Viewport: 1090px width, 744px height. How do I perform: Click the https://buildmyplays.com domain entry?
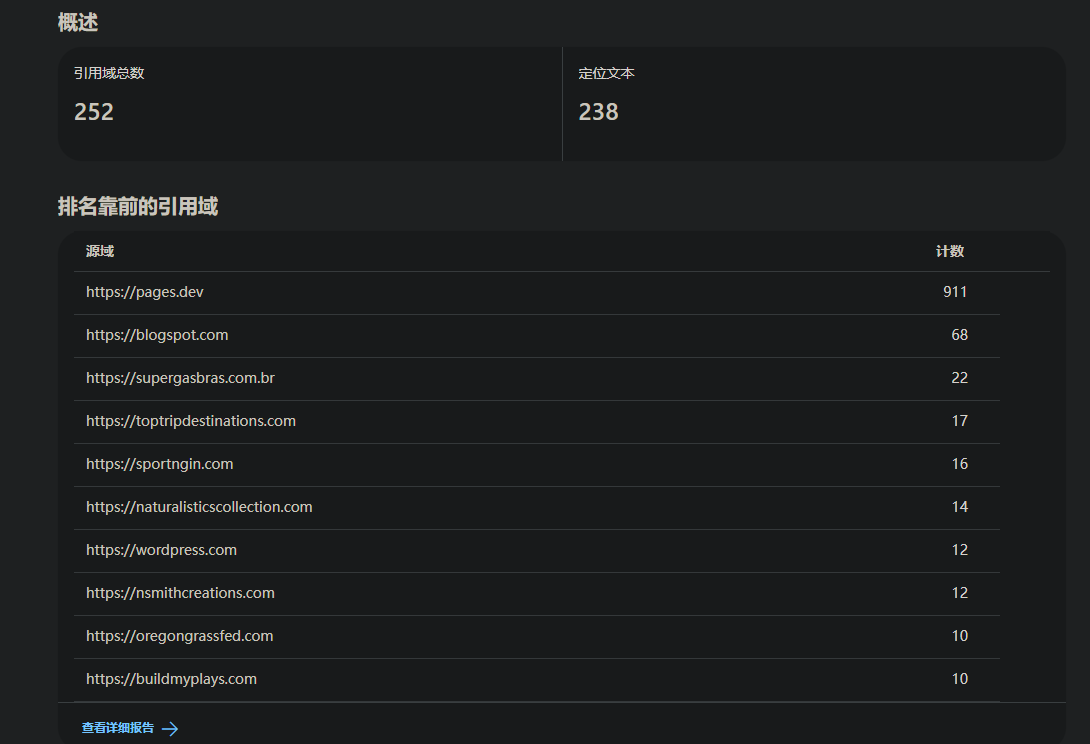[x=171, y=679]
